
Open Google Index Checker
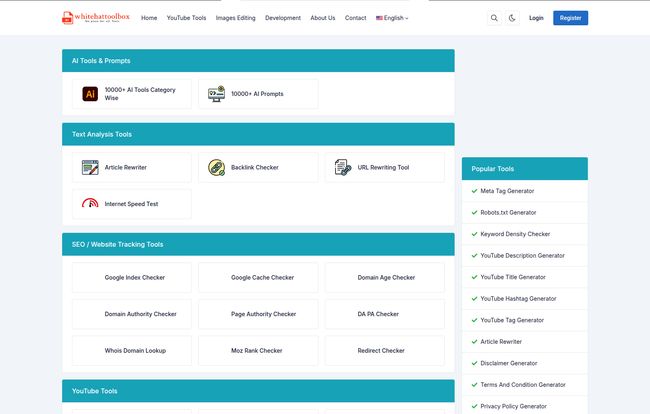(x=132, y=278)
